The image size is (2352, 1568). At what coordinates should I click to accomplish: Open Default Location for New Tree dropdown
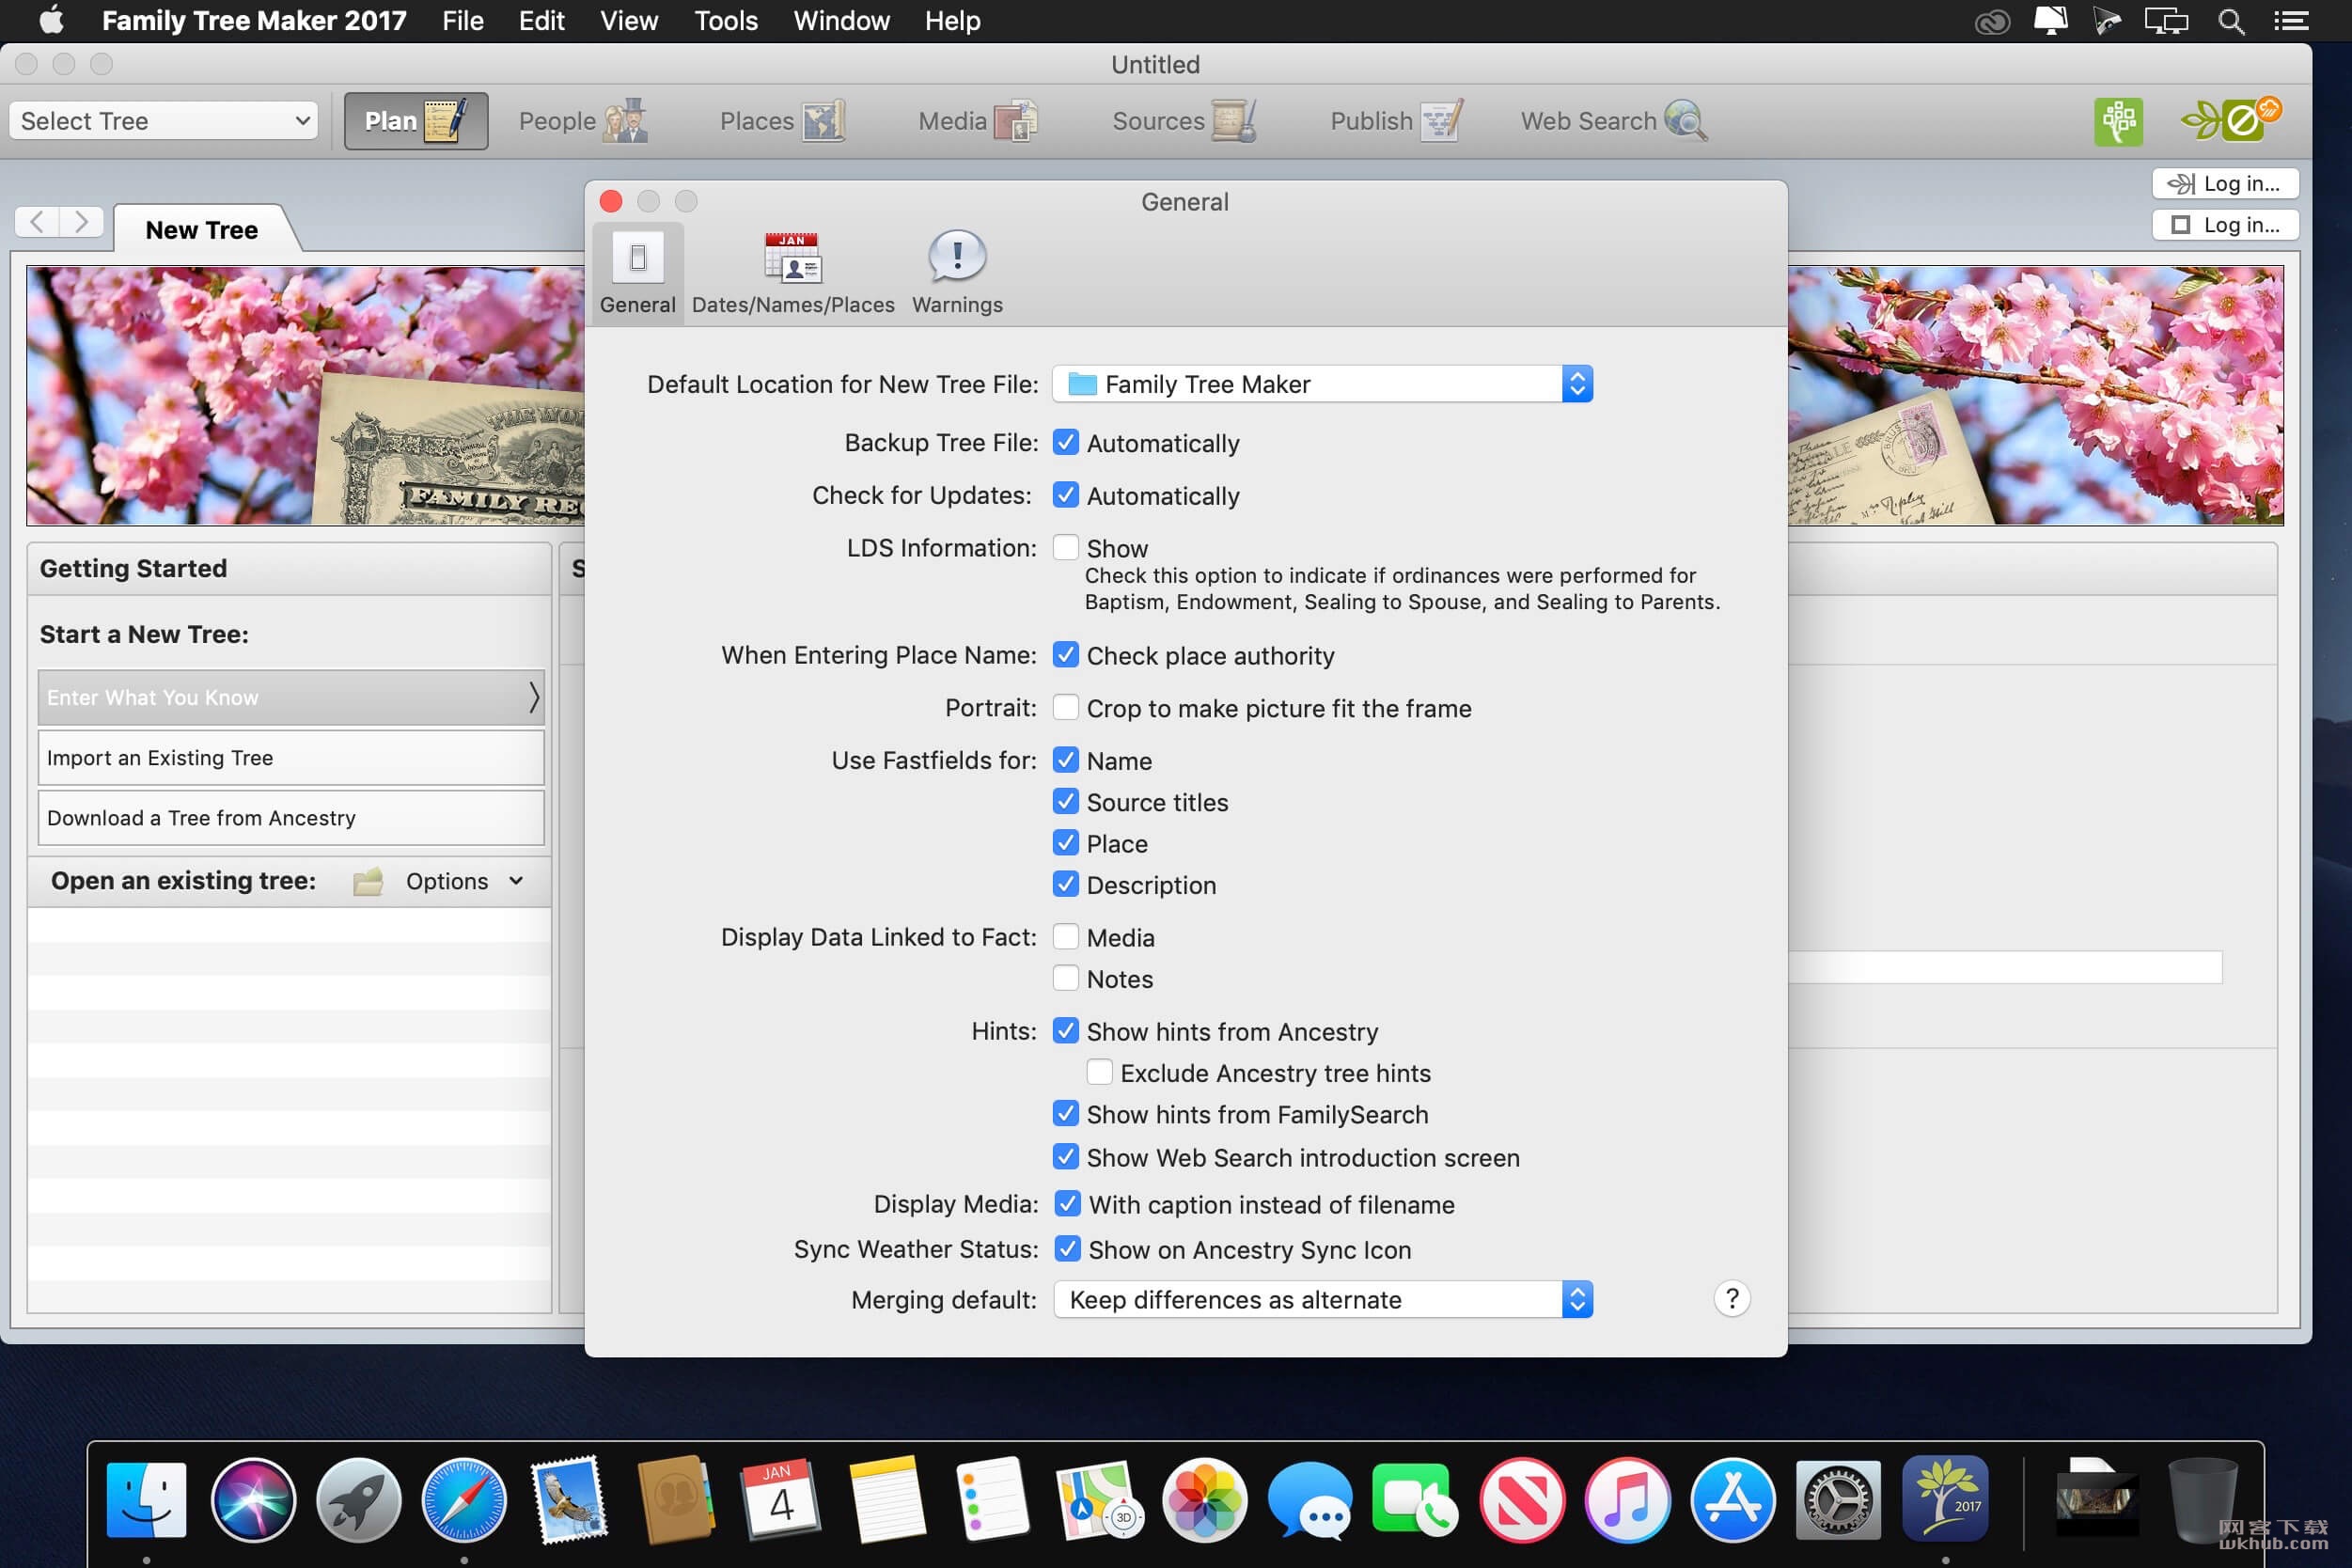(1322, 384)
